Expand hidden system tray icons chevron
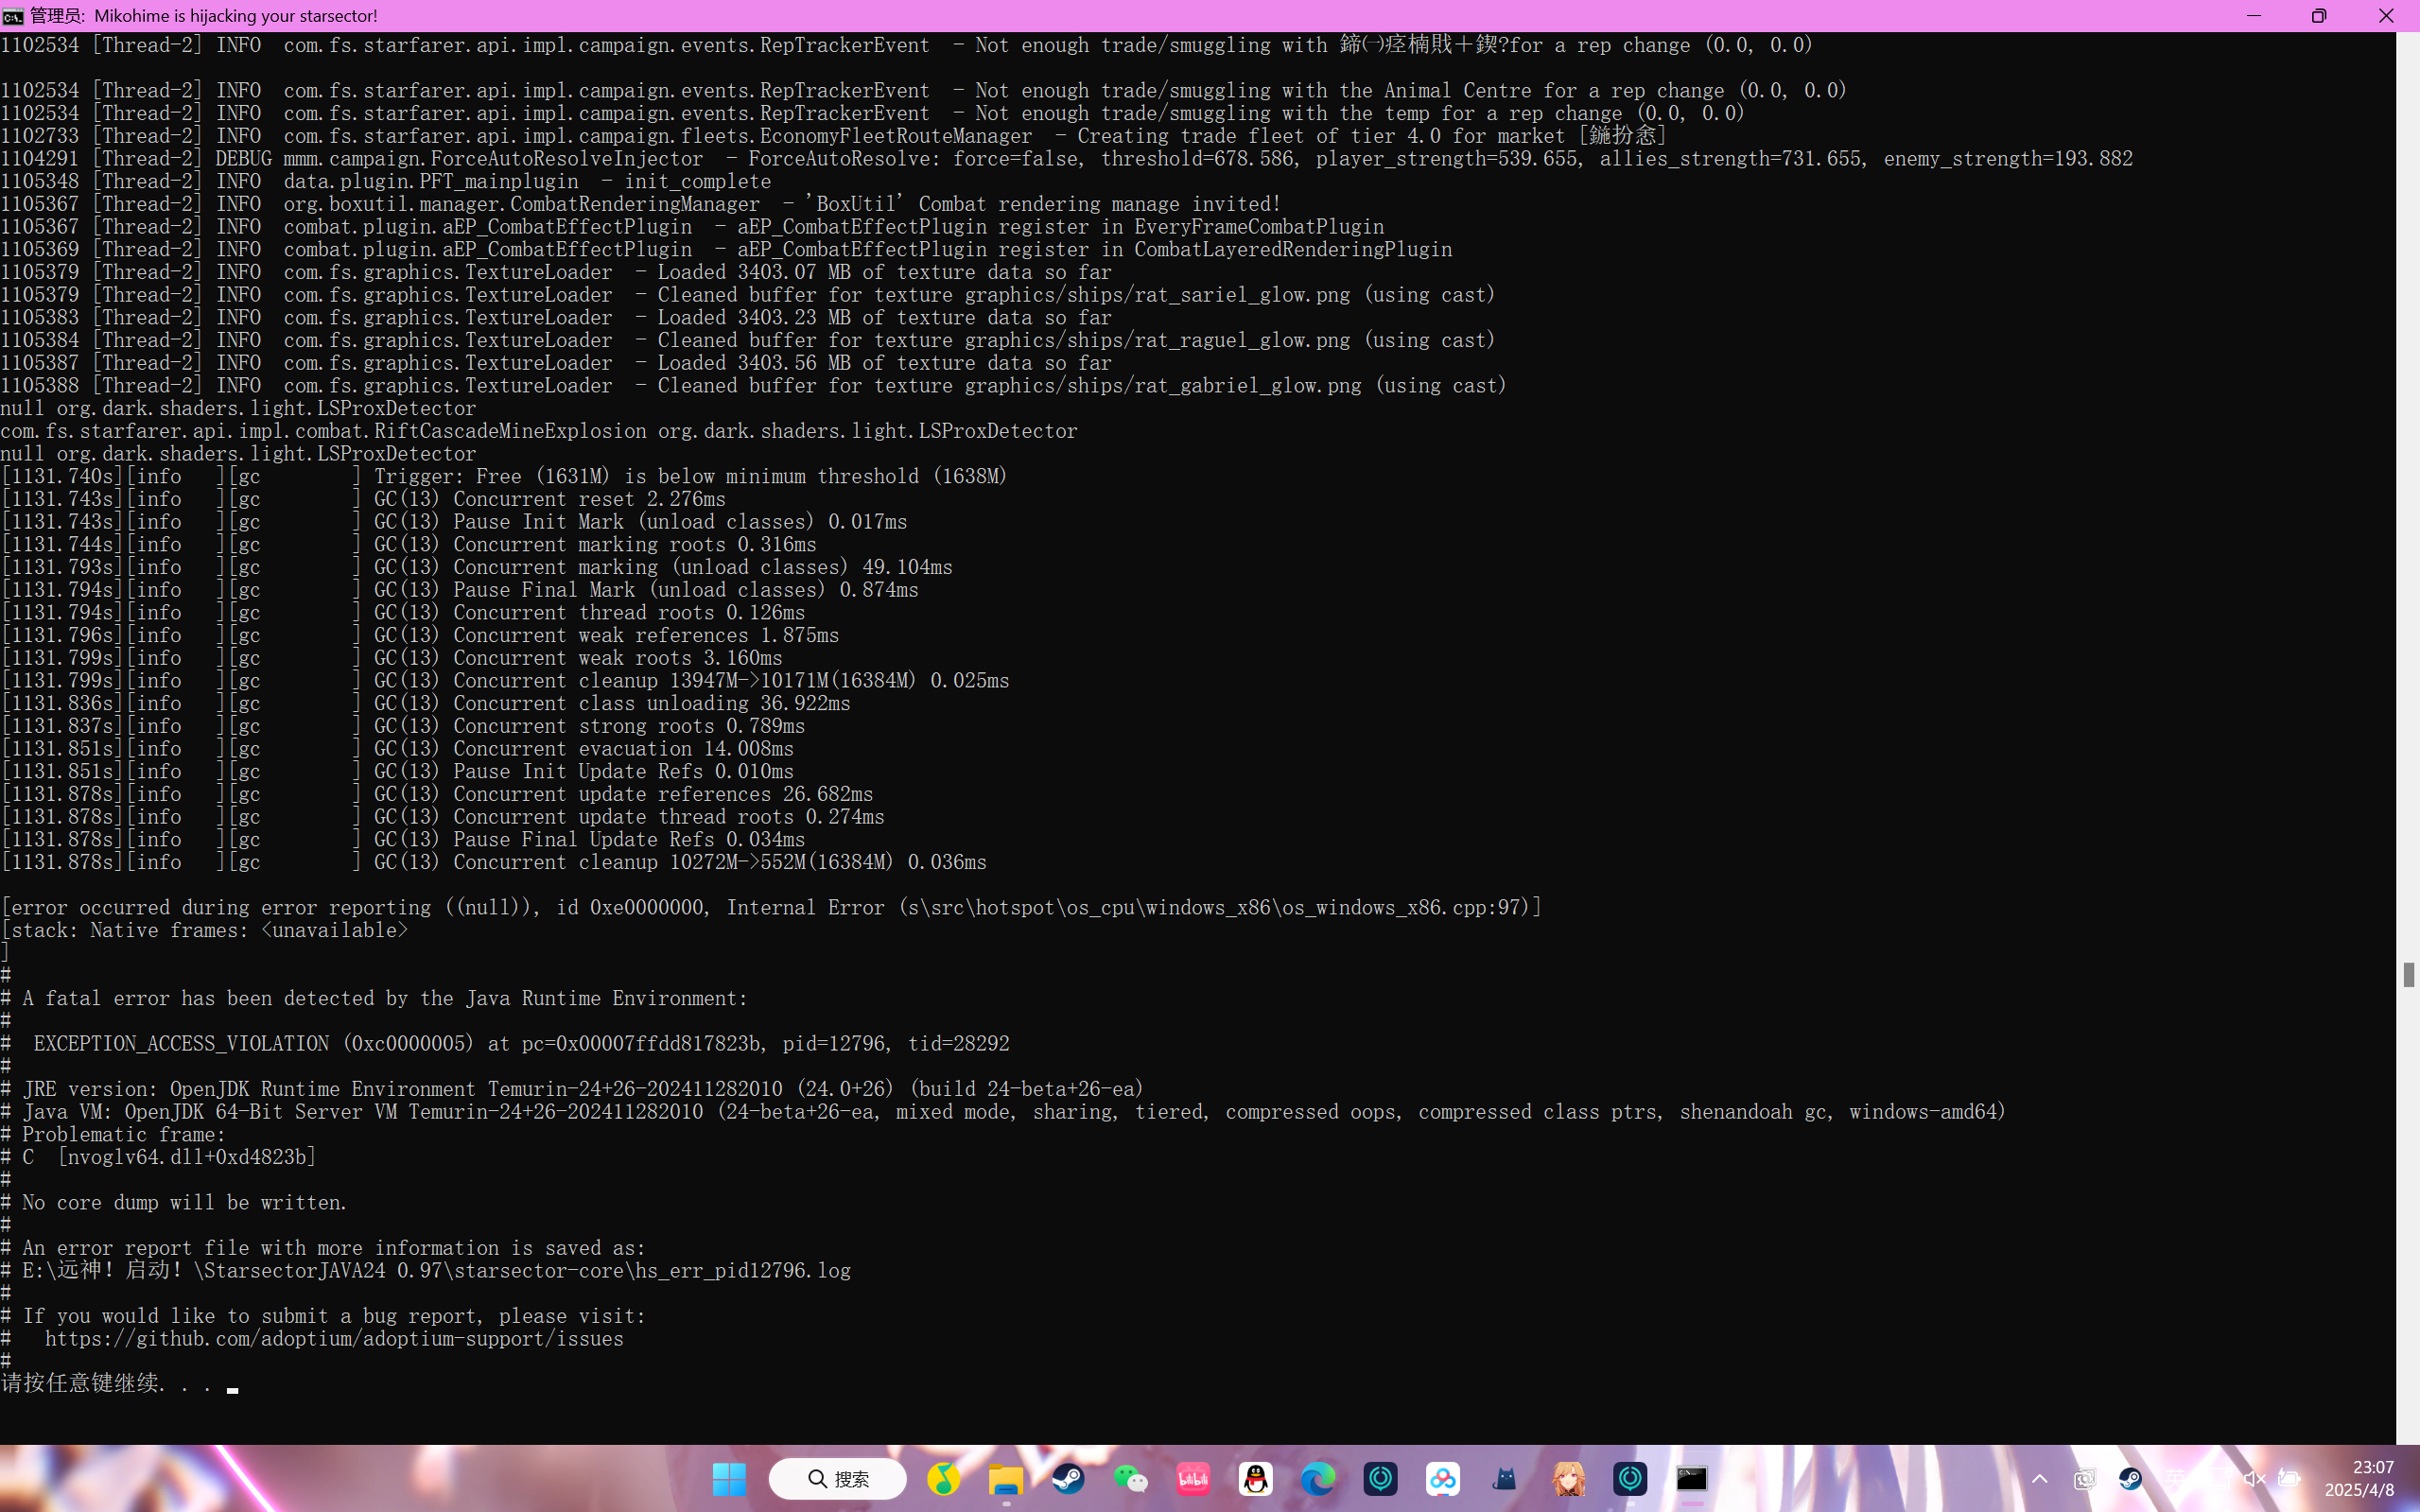Screen dimensions: 2420x1512 pyautogui.click(x=2040, y=1478)
